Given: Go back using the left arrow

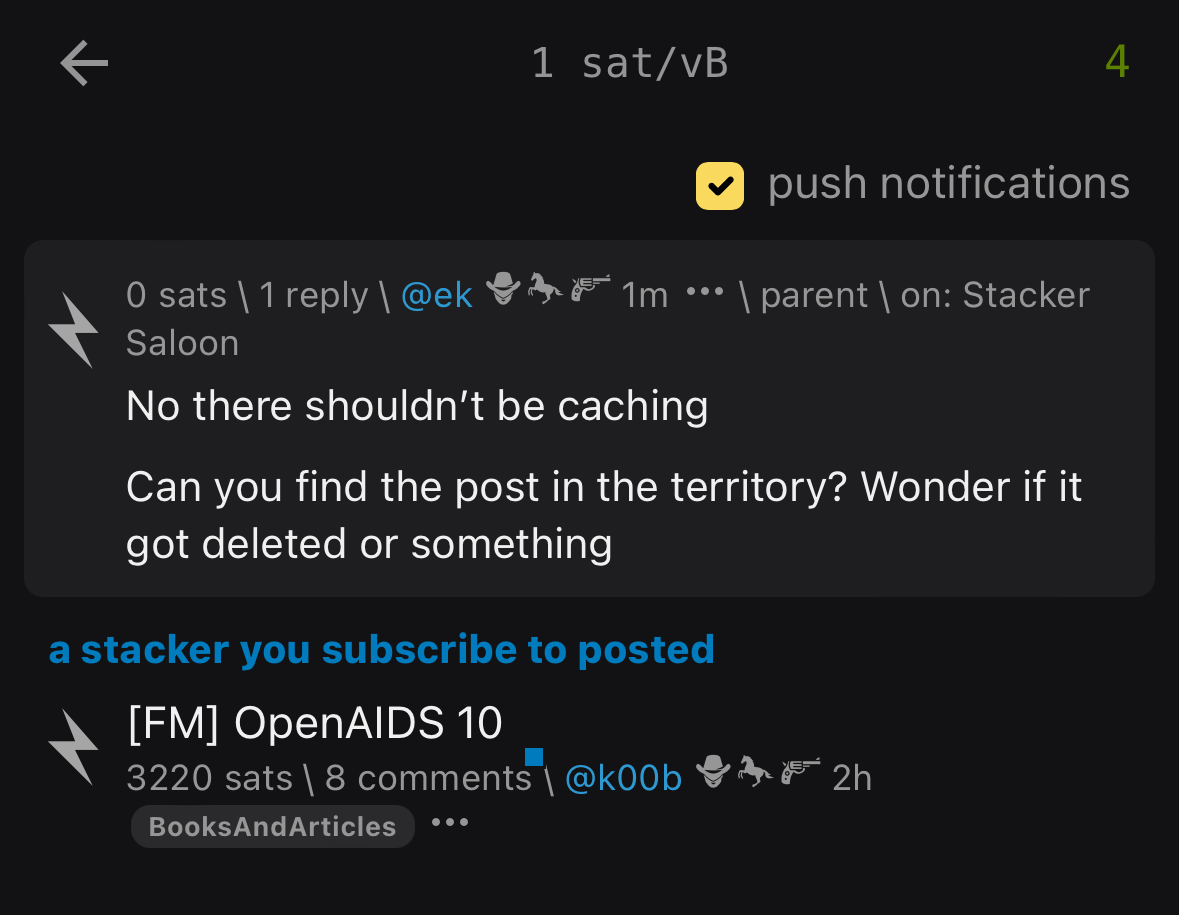Looking at the screenshot, I should (84, 63).
